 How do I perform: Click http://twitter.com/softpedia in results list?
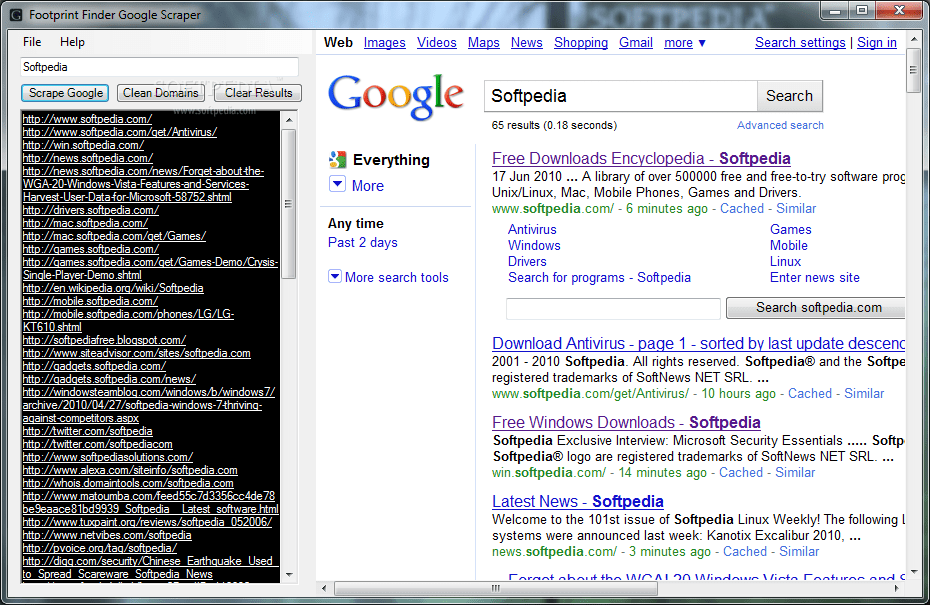point(87,431)
